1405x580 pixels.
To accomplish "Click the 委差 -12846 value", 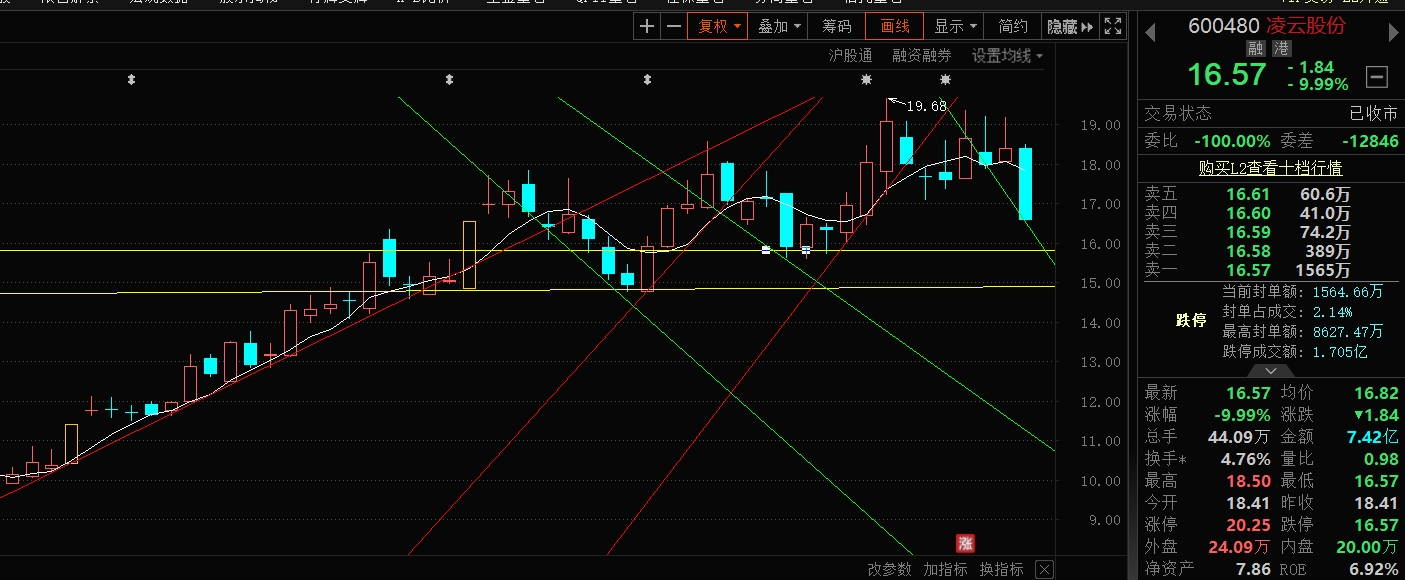I will click(x=1369, y=141).
